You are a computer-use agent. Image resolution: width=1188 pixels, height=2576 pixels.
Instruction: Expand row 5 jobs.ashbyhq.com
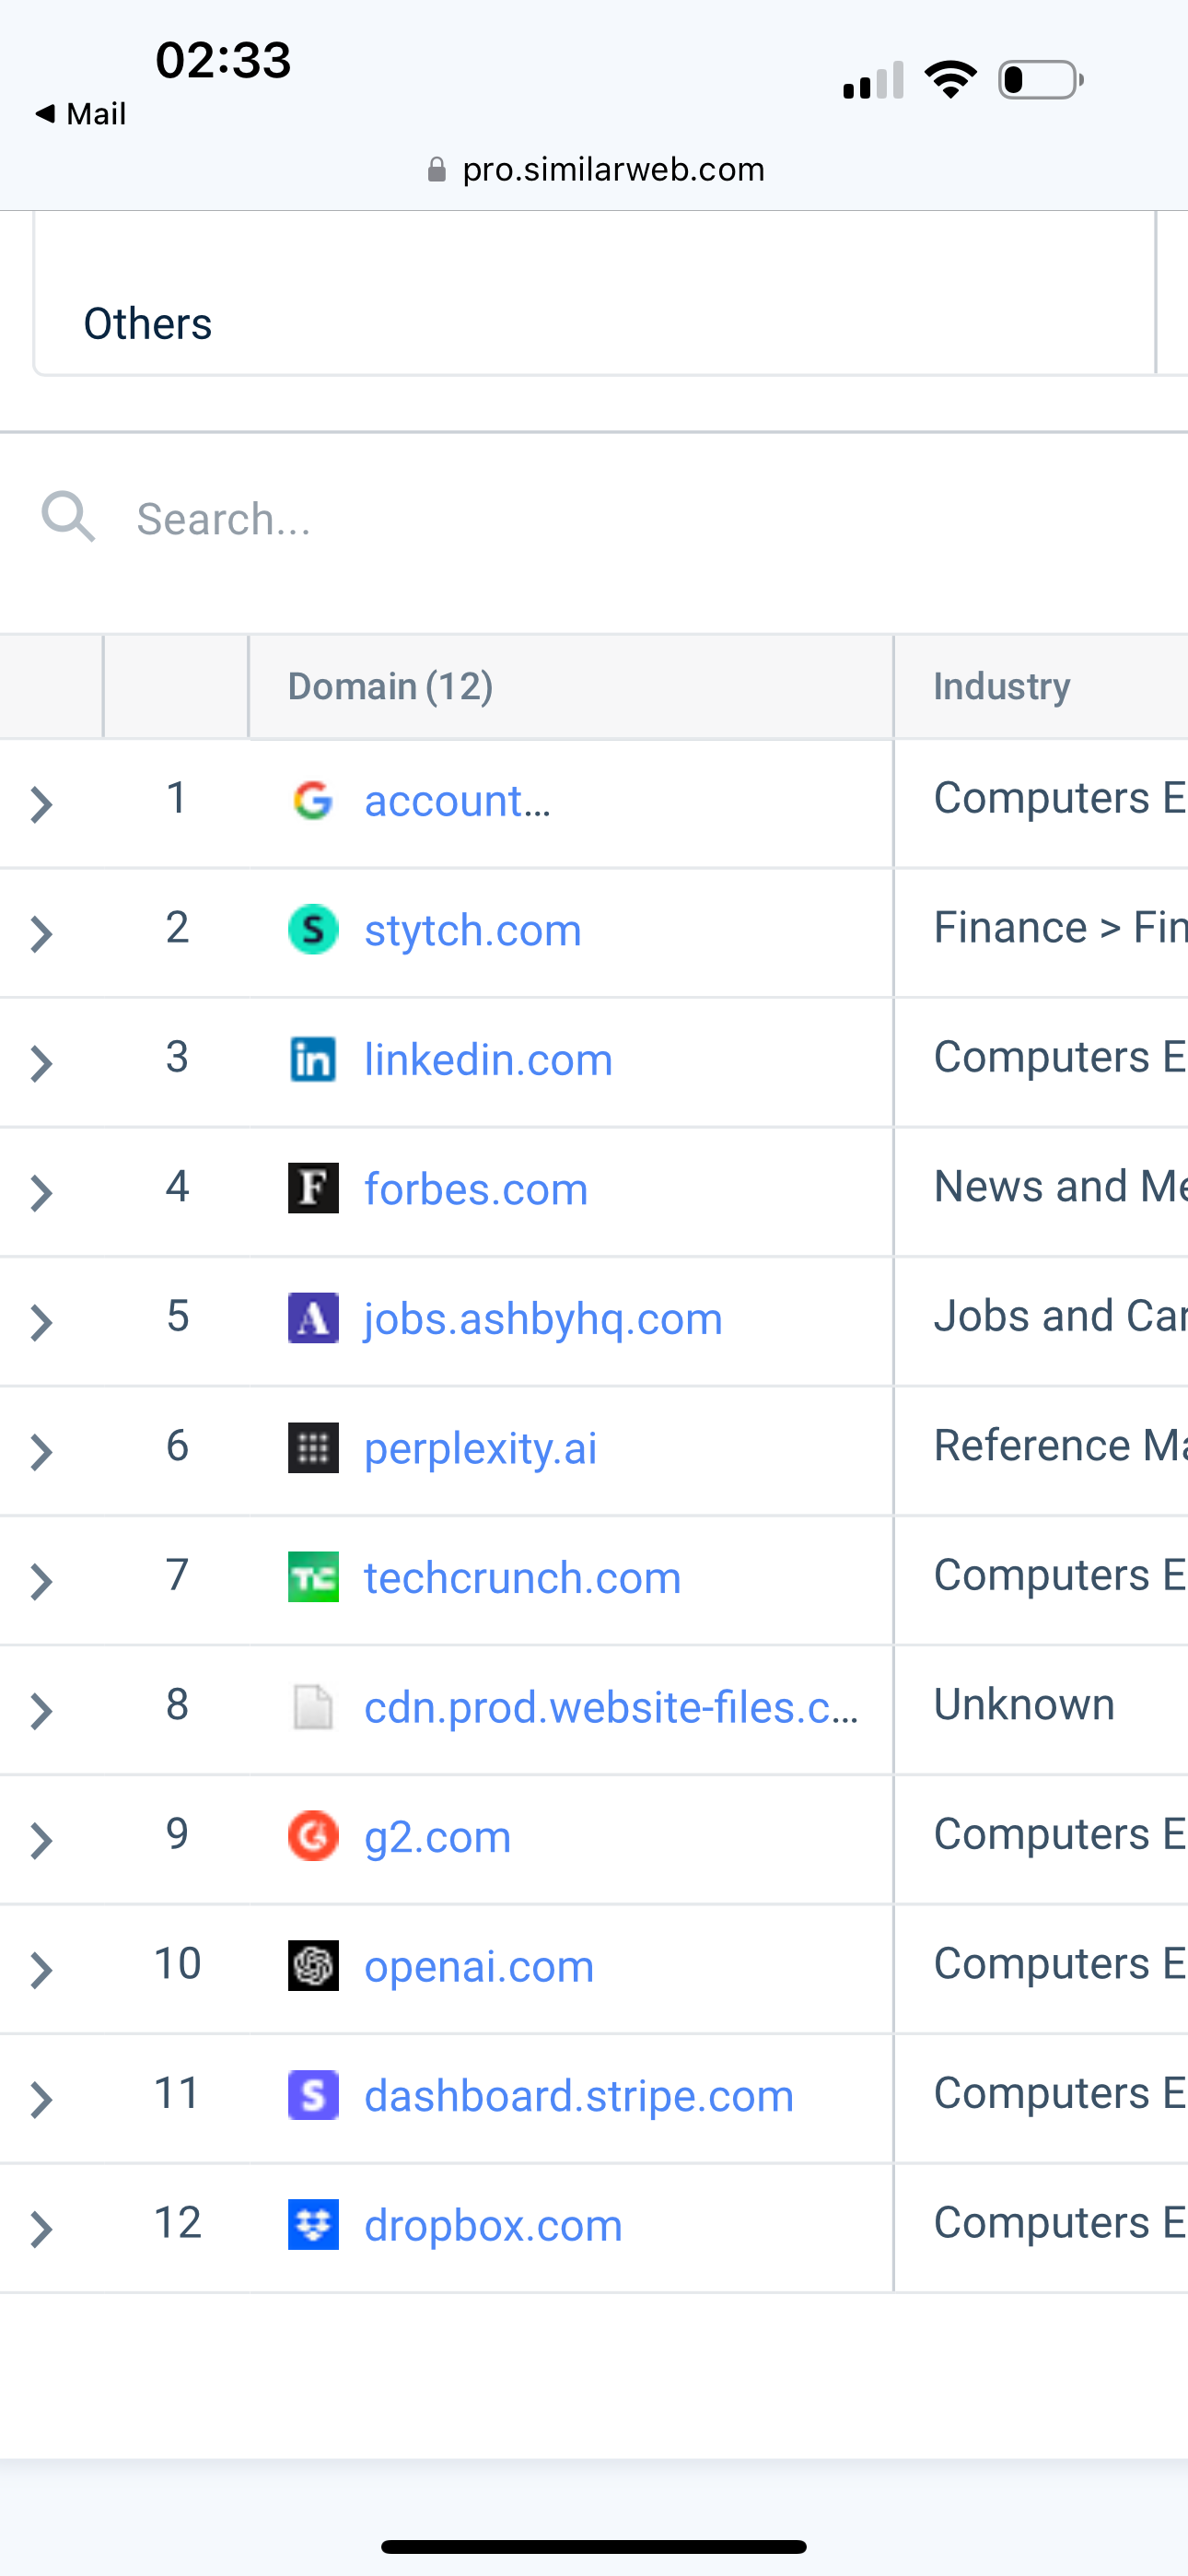pyautogui.click(x=41, y=1322)
